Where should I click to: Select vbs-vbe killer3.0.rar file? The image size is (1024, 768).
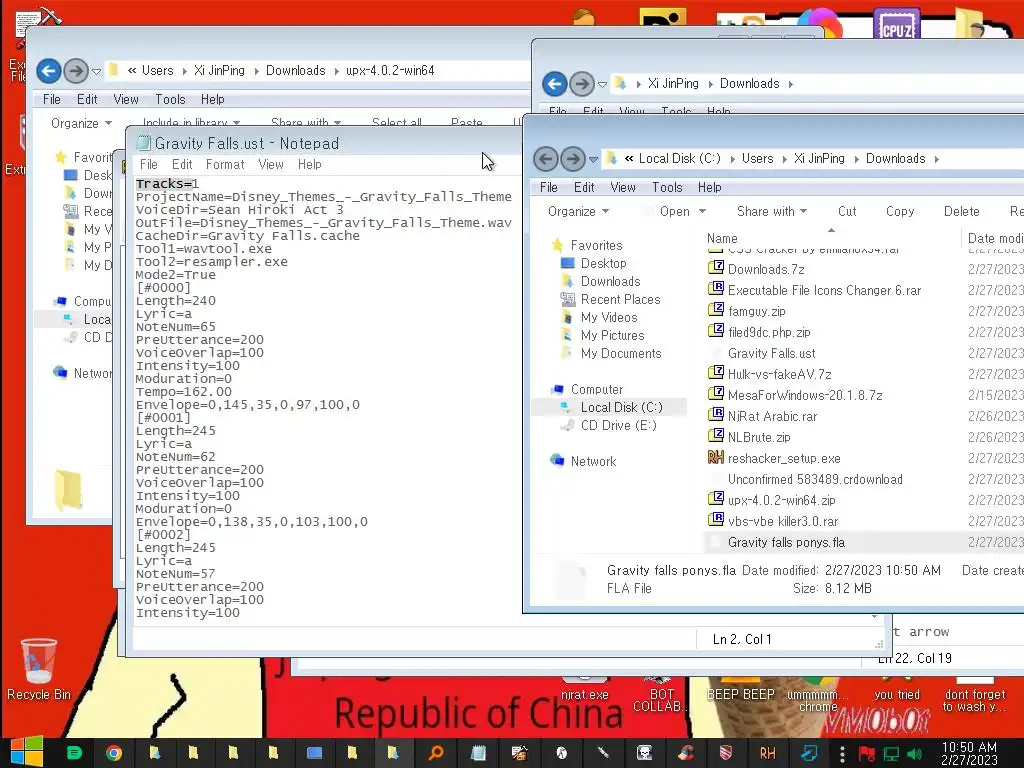(782, 521)
